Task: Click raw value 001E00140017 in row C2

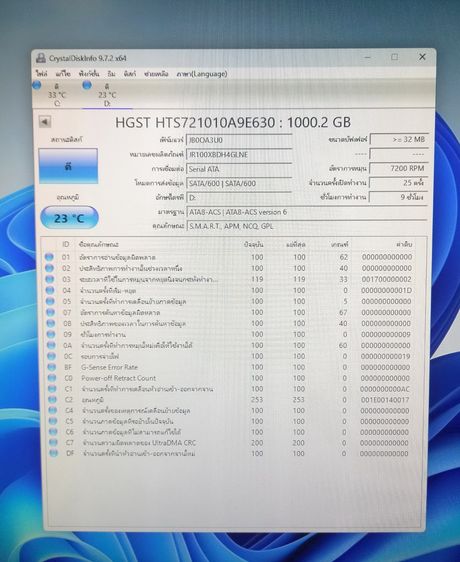Action: [x=385, y=400]
